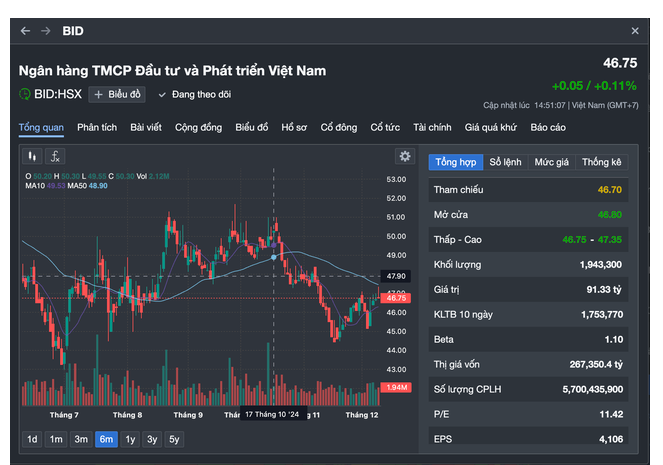Set chart range to 3m
Screen dimensions: 663x465
point(81,440)
